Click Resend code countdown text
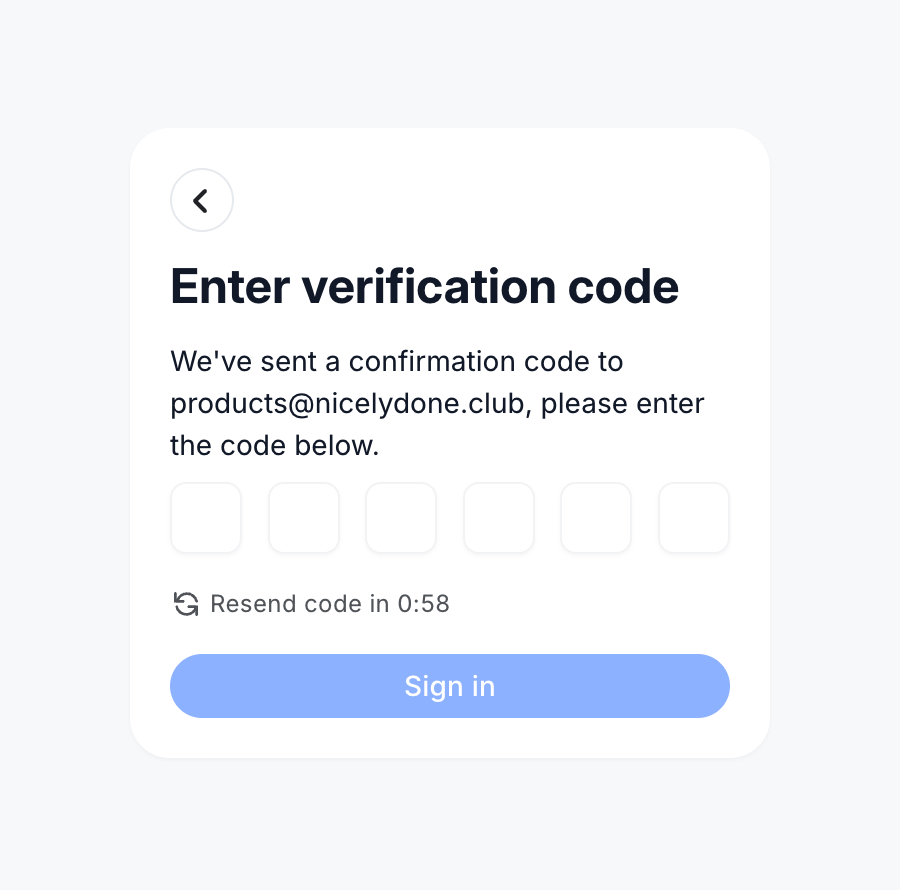Viewport: 900px width, 890px height. pos(330,604)
